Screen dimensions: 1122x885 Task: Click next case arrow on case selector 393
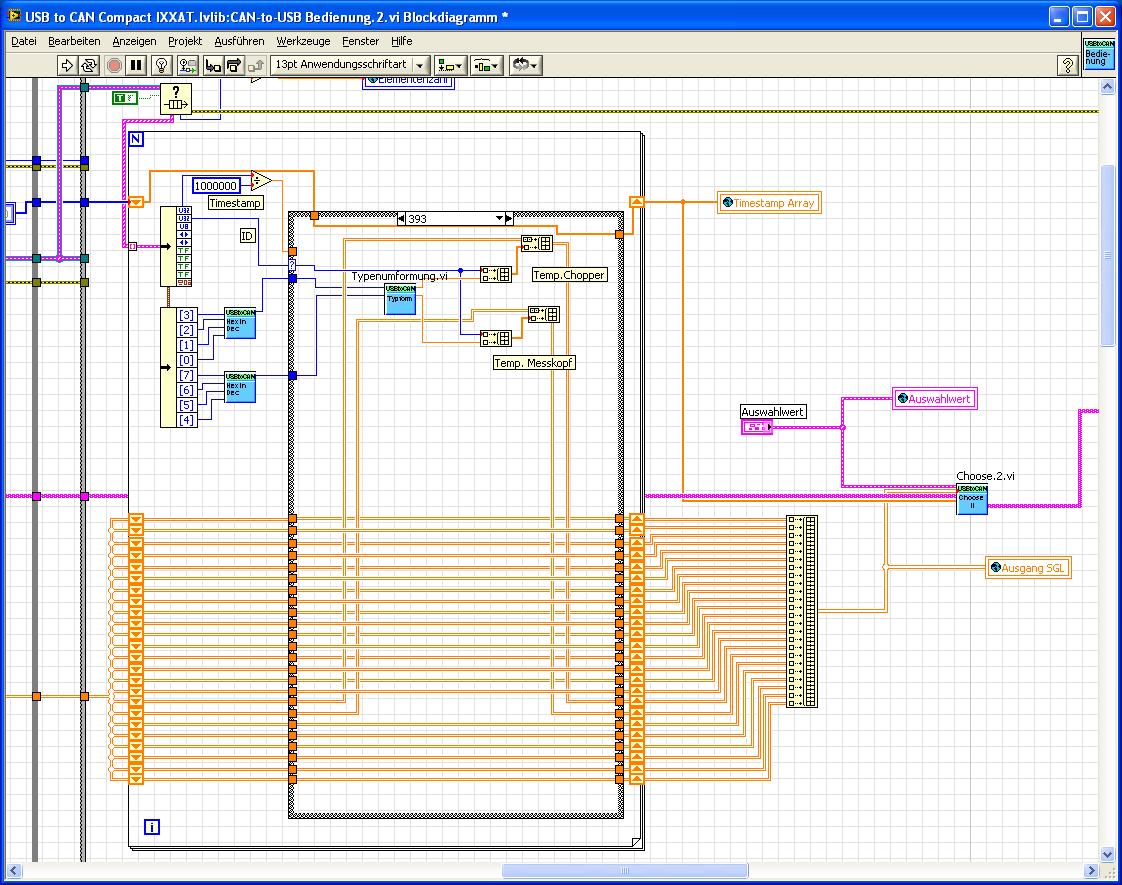508,218
